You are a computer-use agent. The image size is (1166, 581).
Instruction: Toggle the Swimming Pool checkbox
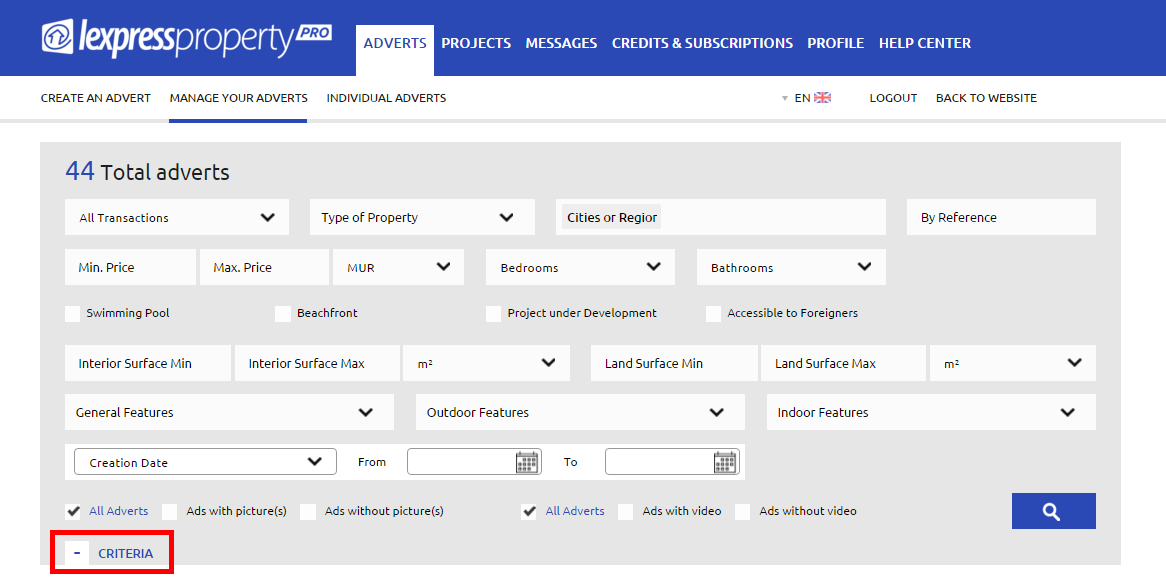(72, 313)
